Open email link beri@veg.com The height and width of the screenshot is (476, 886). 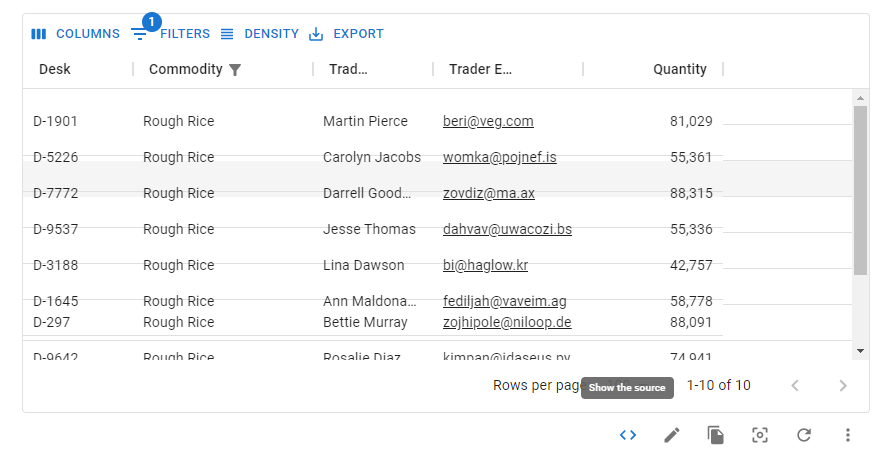pyautogui.click(x=488, y=121)
